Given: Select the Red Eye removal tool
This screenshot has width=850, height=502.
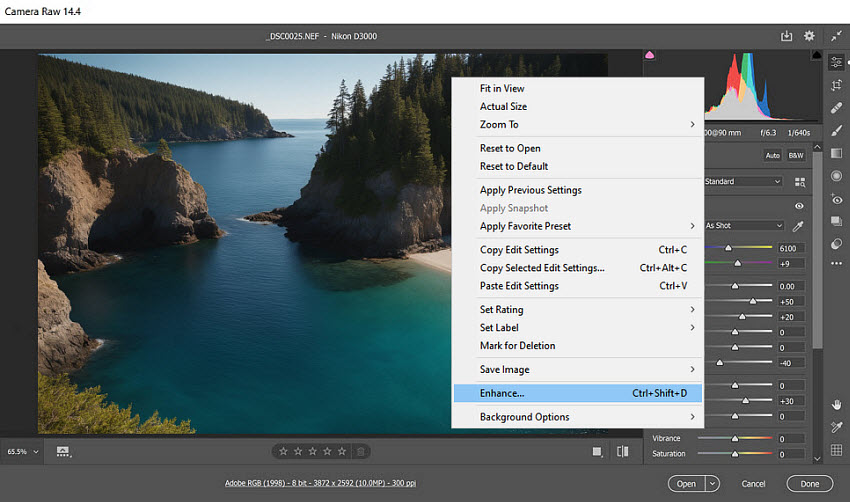Looking at the screenshot, I should (x=836, y=199).
